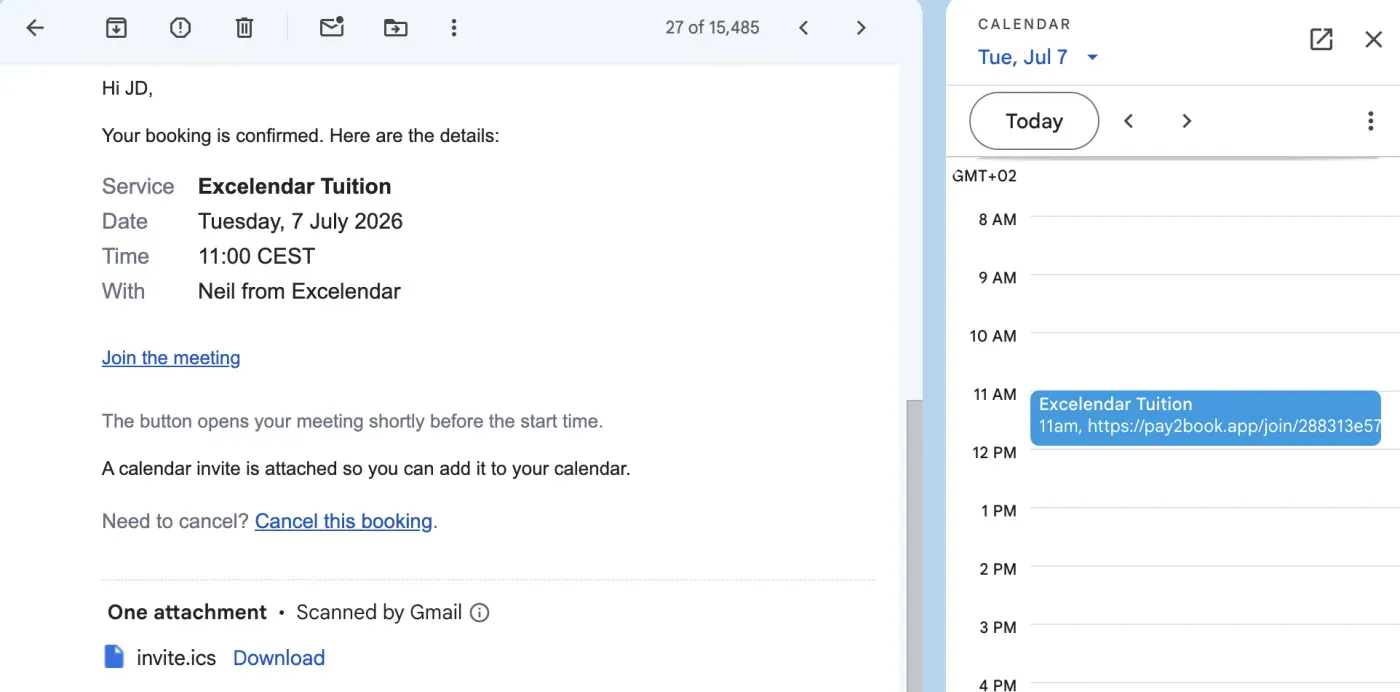Click the GMT+02 timezone label

pyautogui.click(x=984, y=176)
